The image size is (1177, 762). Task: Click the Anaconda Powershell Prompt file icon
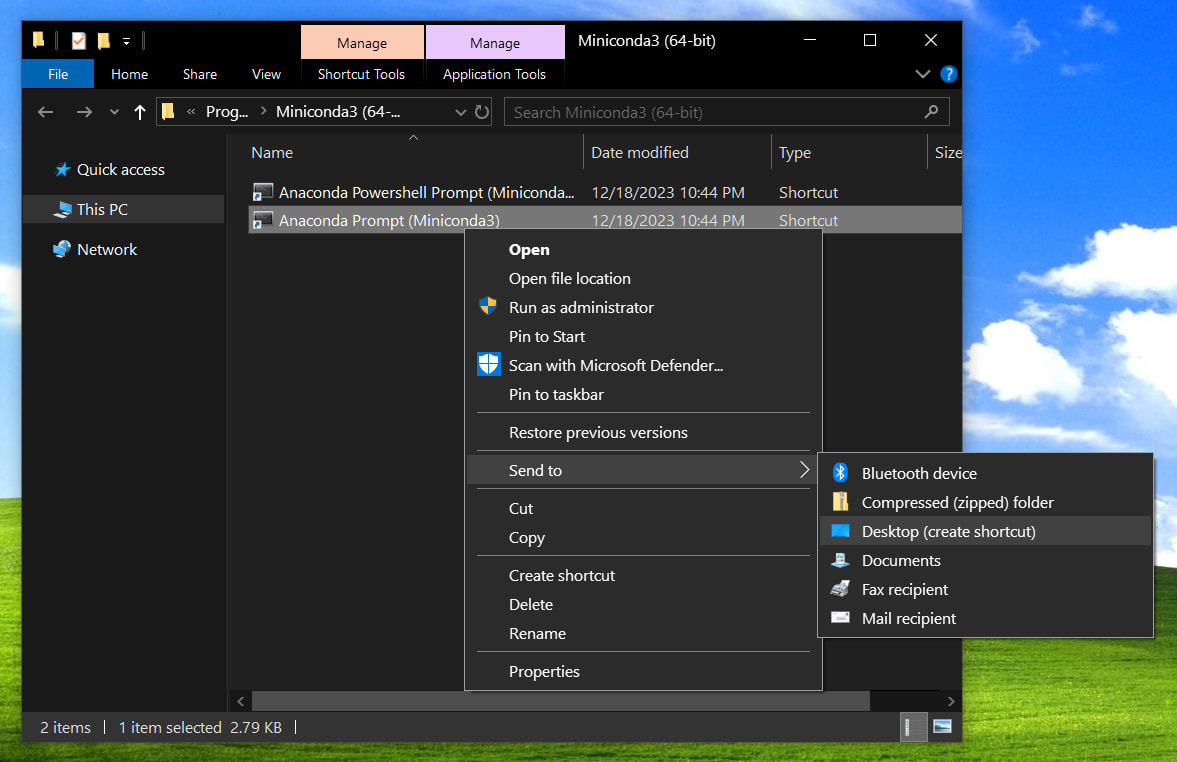click(x=262, y=192)
